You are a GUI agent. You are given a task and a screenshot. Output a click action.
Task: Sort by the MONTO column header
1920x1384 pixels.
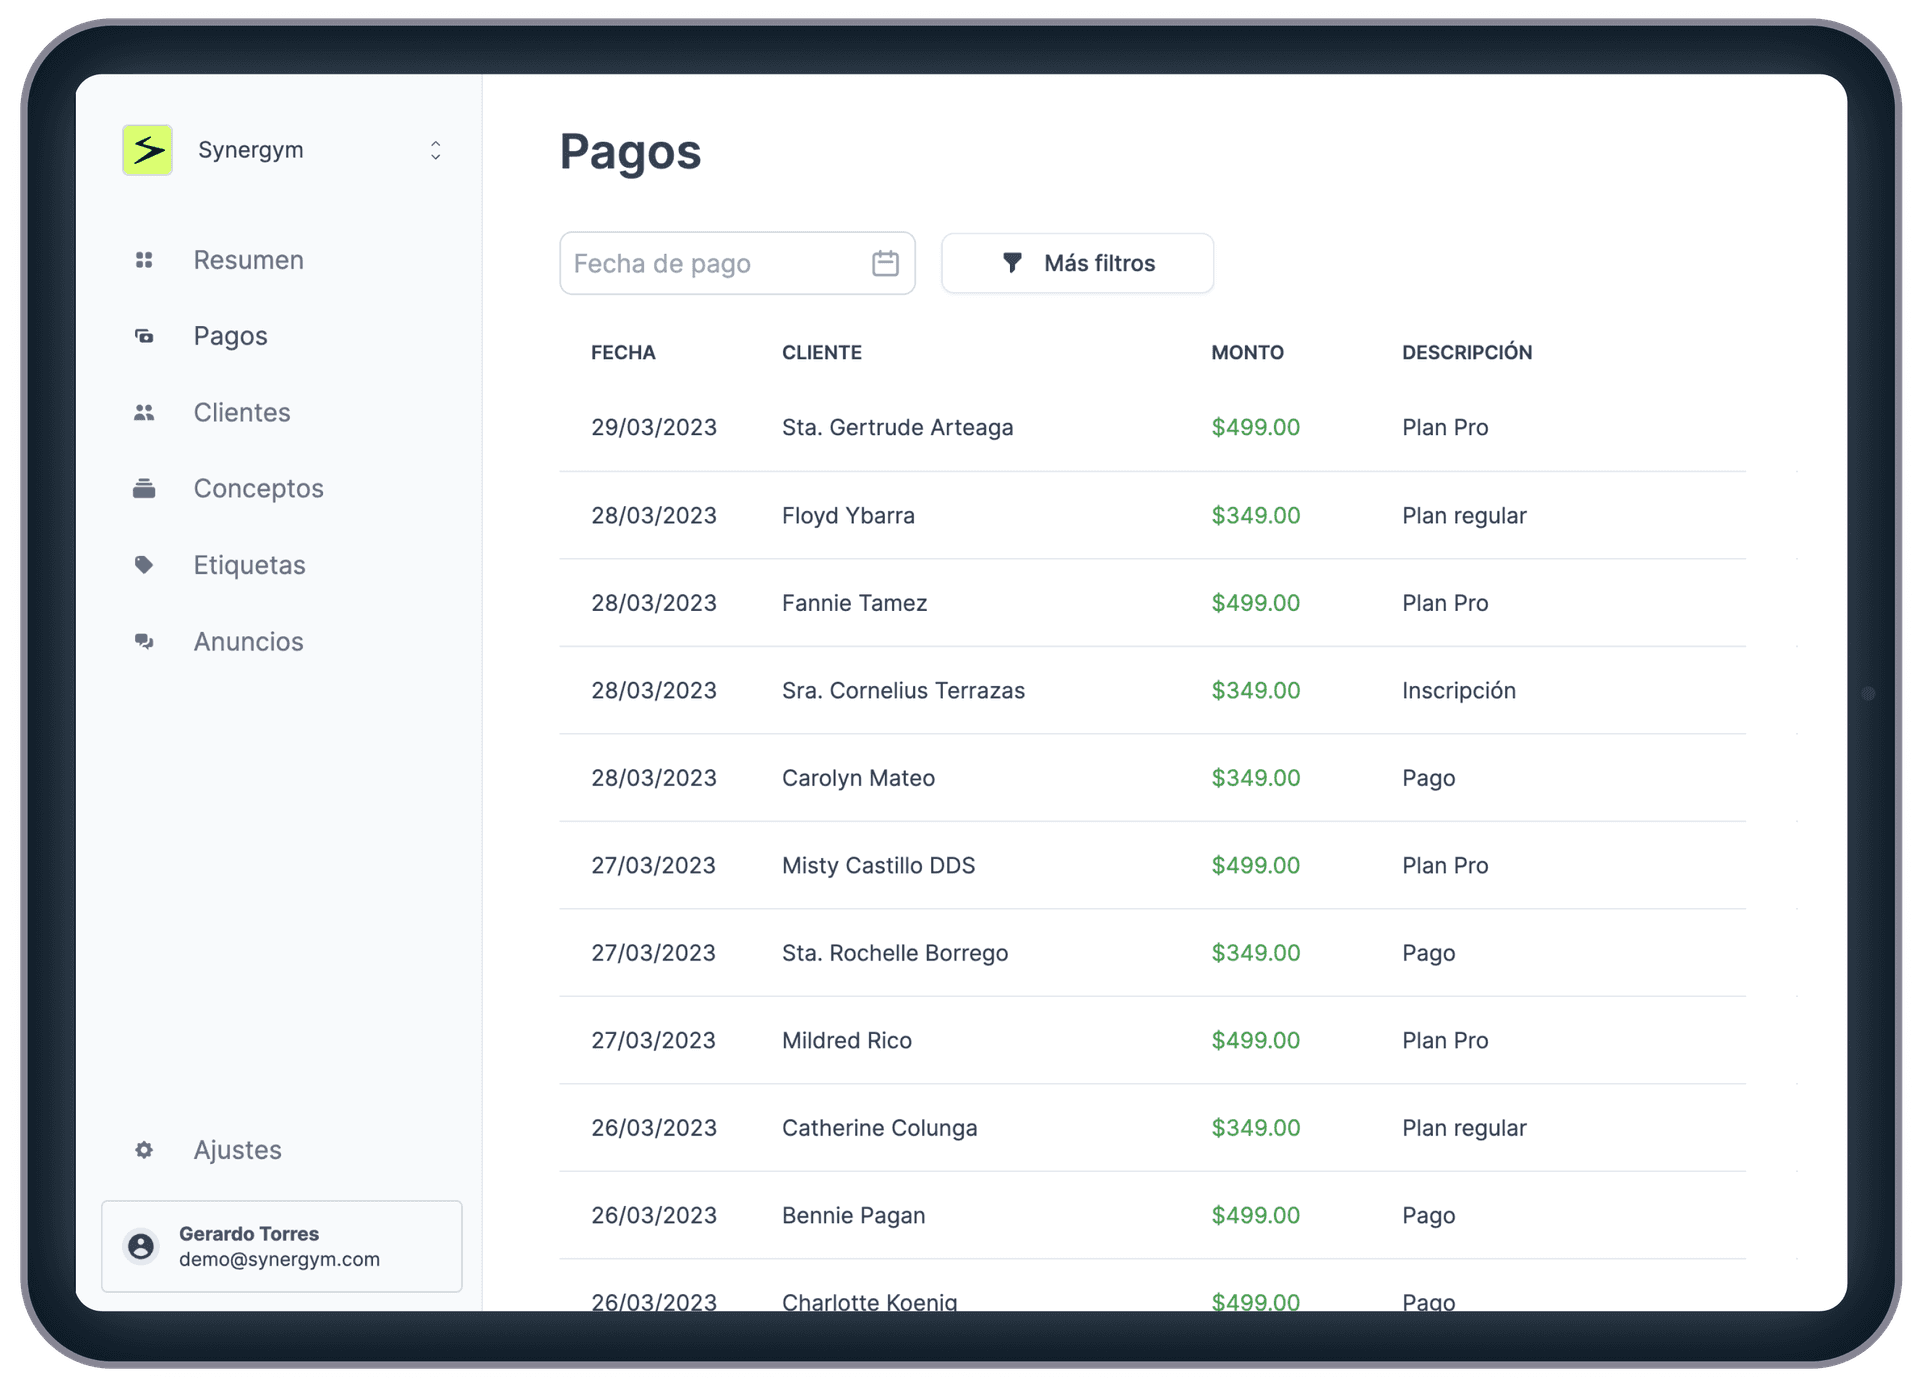point(1247,352)
